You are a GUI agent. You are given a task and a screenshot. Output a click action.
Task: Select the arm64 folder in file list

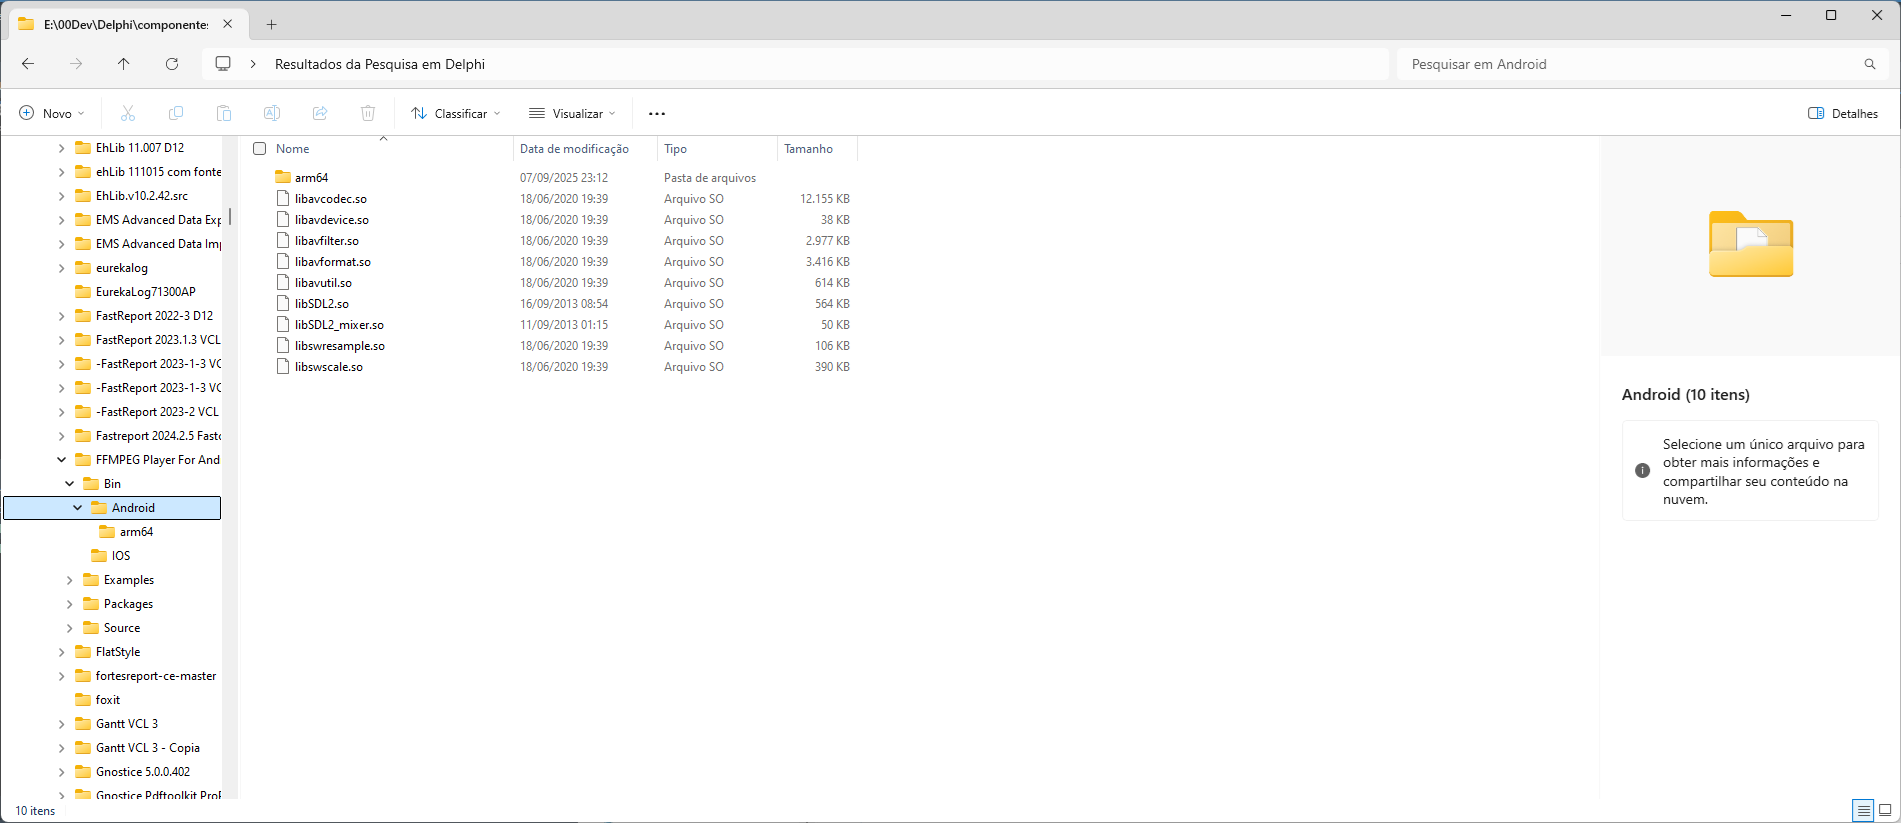(311, 178)
